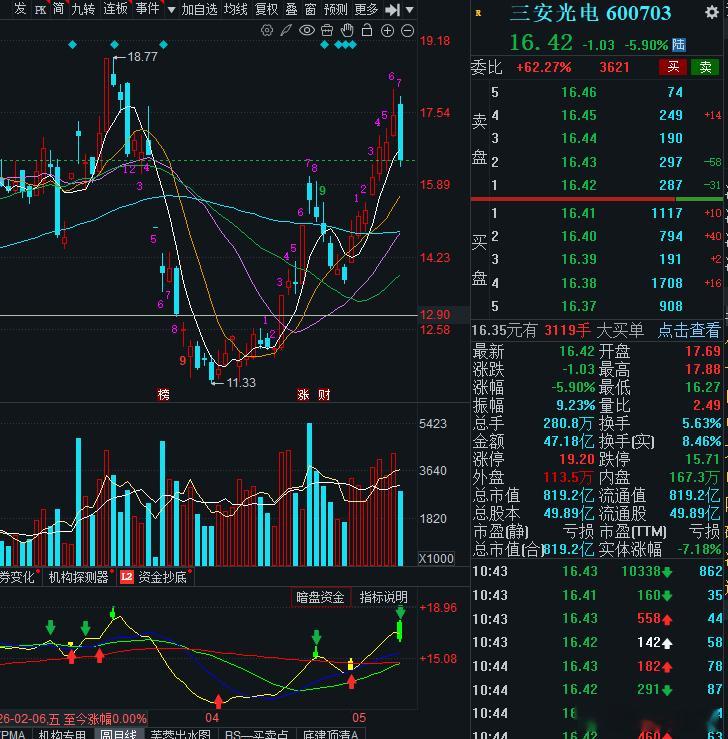Viewport: 728px width, 739px height.
Task: Toggle the 连板 display
Action: pos(115,9)
